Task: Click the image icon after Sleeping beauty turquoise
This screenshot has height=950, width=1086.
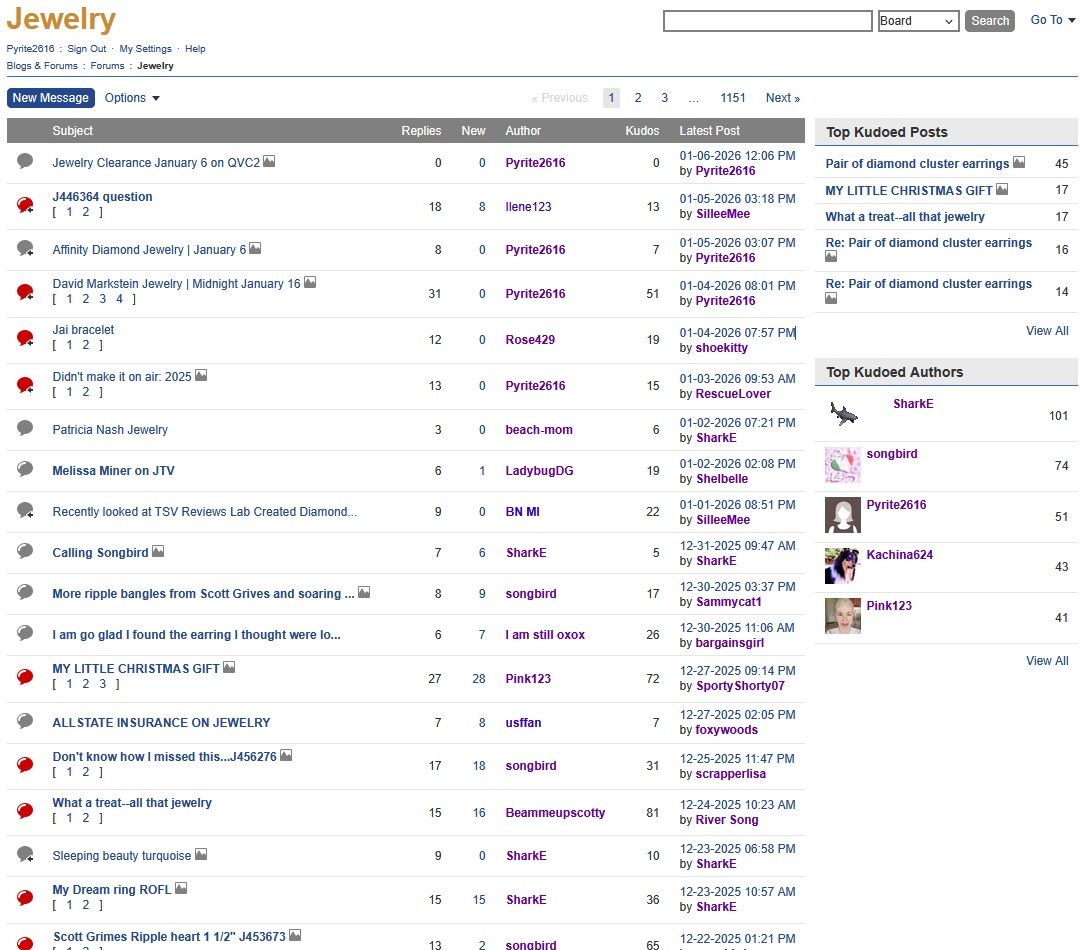Action: click(201, 855)
